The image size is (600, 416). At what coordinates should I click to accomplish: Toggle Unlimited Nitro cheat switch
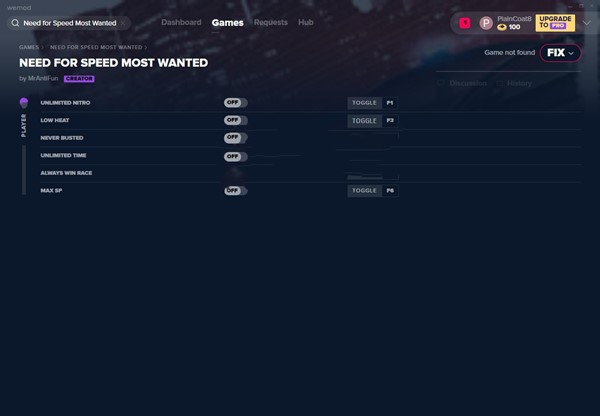click(235, 103)
